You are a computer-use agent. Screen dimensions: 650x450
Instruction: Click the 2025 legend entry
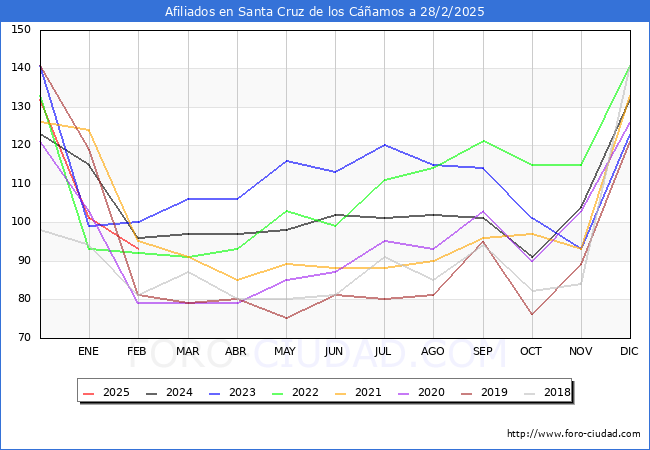pos(107,392)
